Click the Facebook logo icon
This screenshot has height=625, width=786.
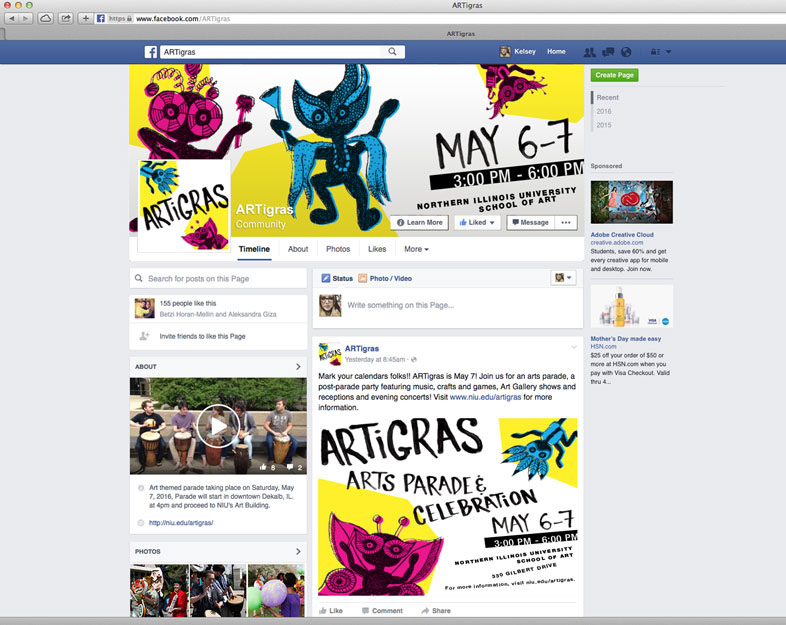click(x=151, y=52)
